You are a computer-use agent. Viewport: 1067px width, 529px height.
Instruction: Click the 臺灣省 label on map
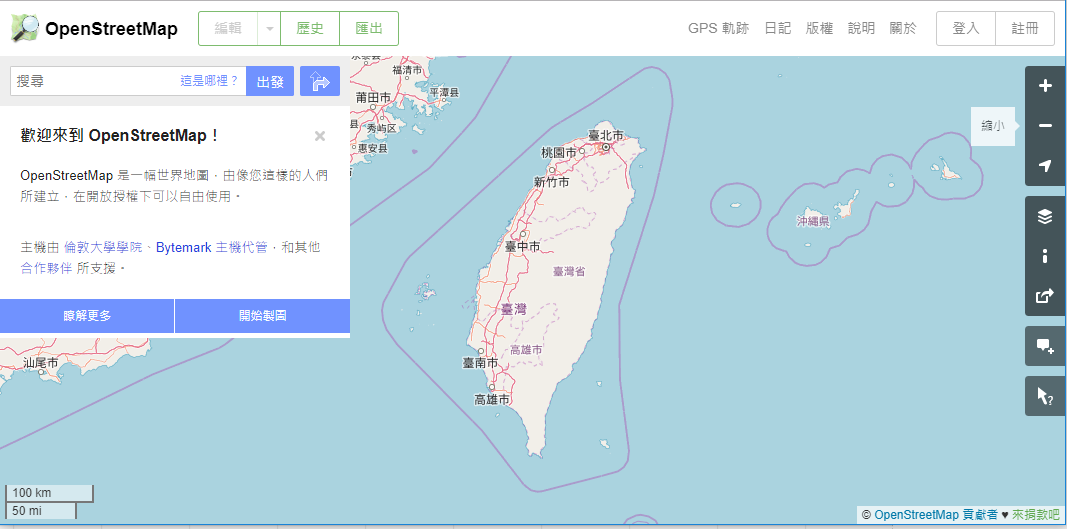pyautogui.click(x=569, y=271)
